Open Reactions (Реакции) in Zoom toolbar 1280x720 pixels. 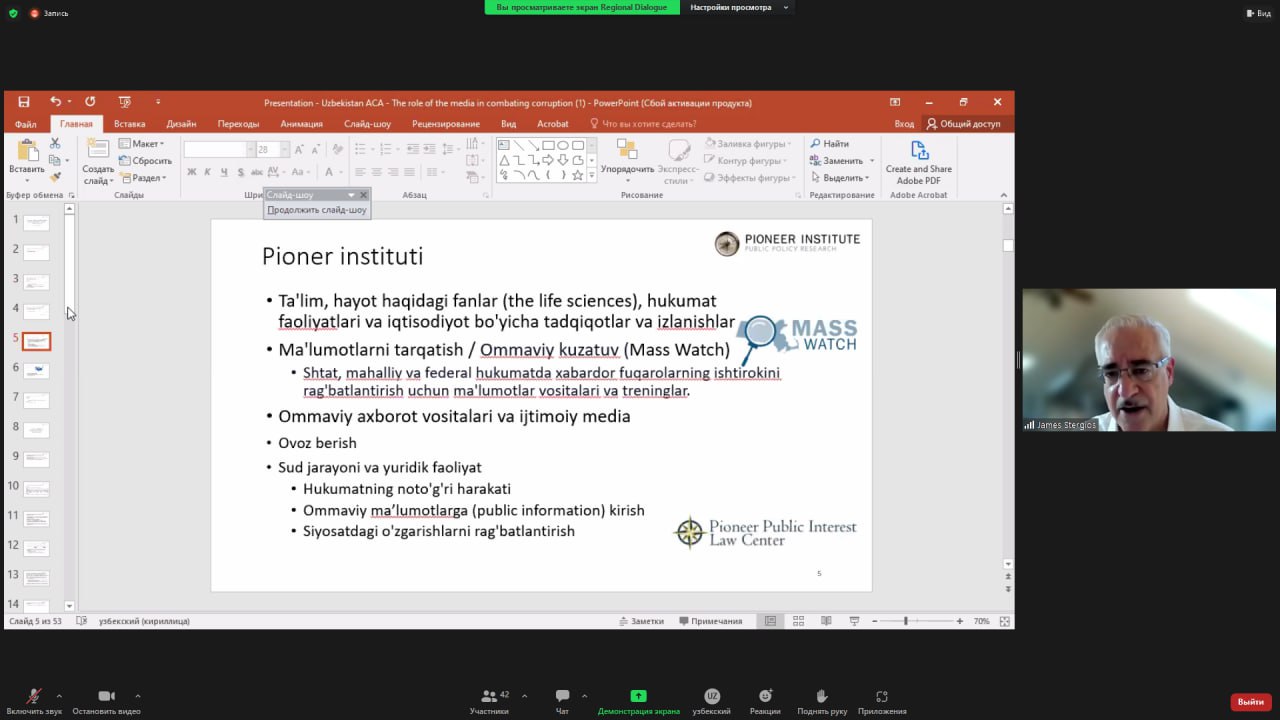(x=765, y=696)
